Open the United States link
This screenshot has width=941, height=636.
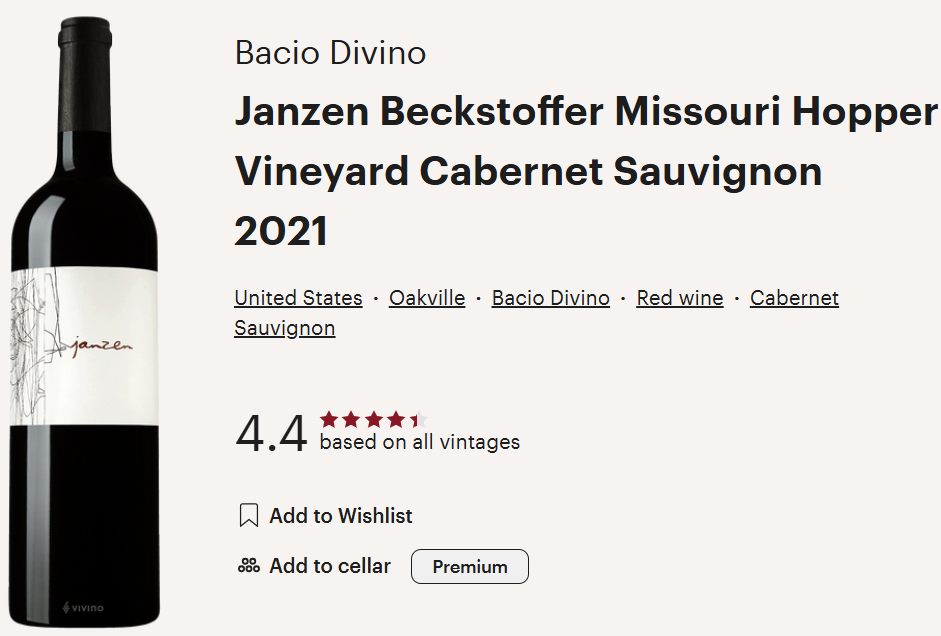pyautogui.click(x=298, y=298)
